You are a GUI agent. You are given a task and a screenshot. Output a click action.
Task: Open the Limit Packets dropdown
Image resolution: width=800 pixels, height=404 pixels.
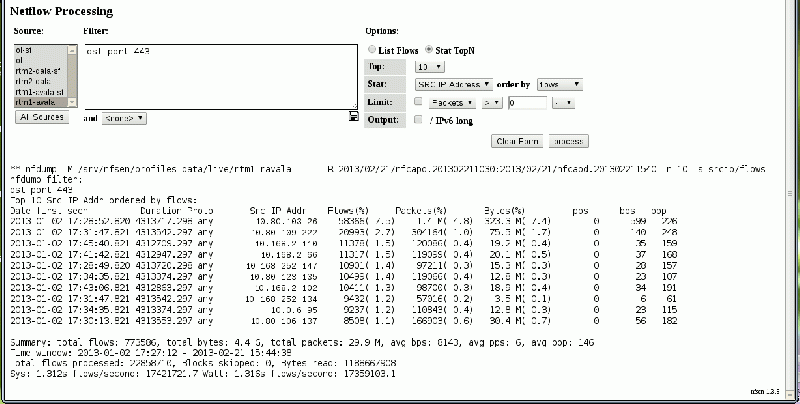(453, 103)
